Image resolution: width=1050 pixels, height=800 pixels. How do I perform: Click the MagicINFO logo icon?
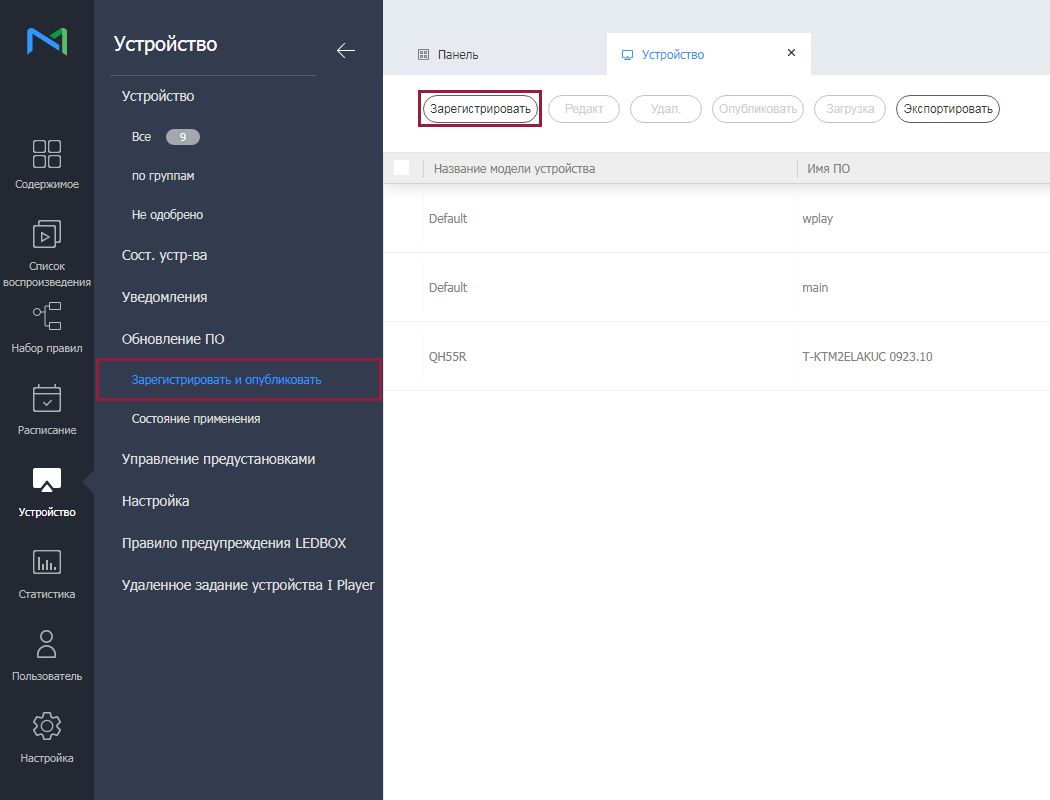pyautogui.click(x=47, y=41)
